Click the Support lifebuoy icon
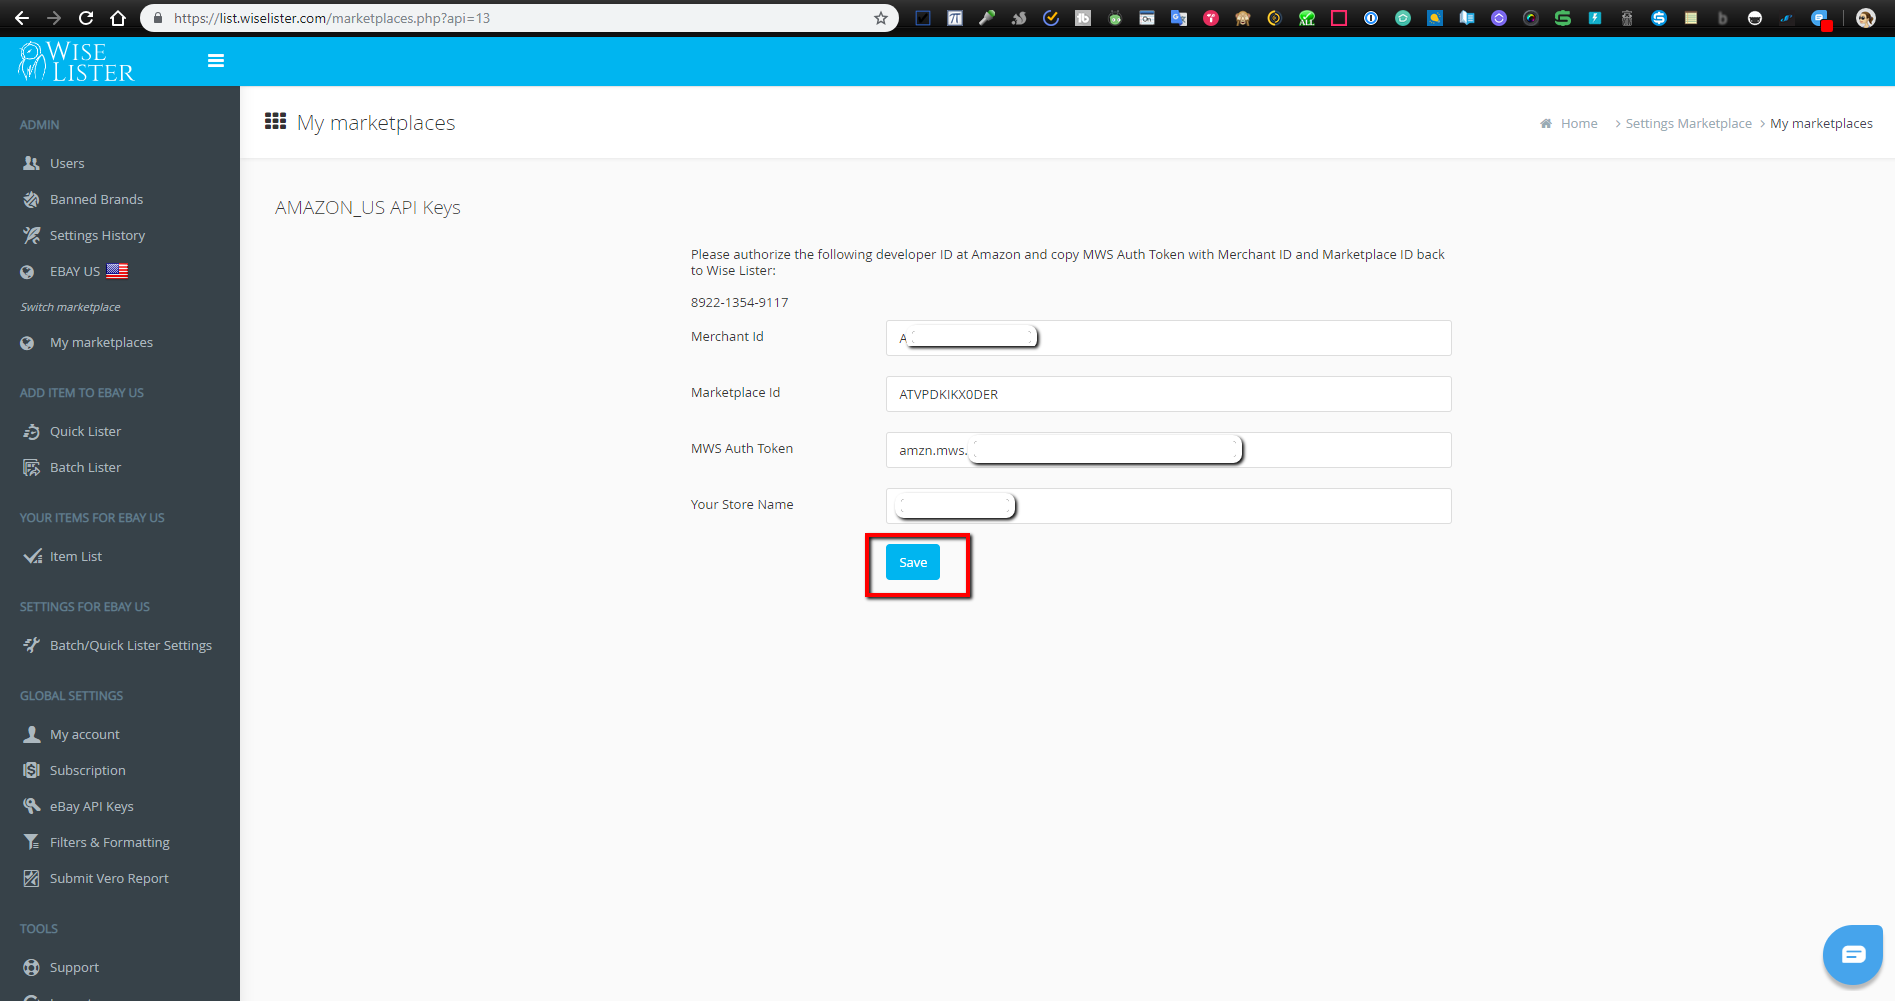 click(x=31, y=967)
